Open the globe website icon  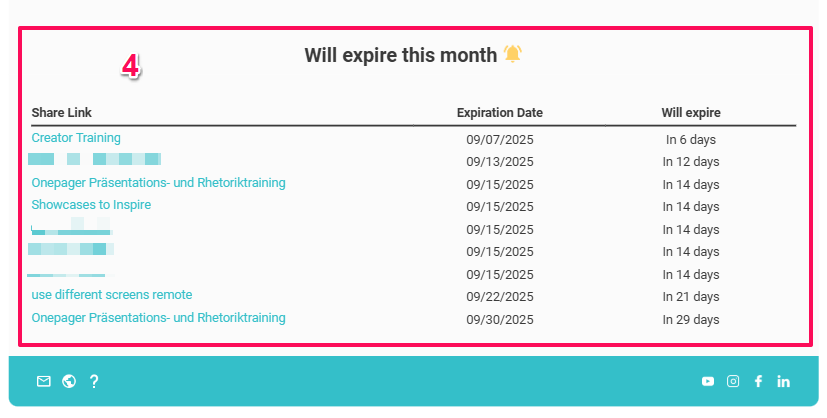pyautogui.click(x=69, y=381)
